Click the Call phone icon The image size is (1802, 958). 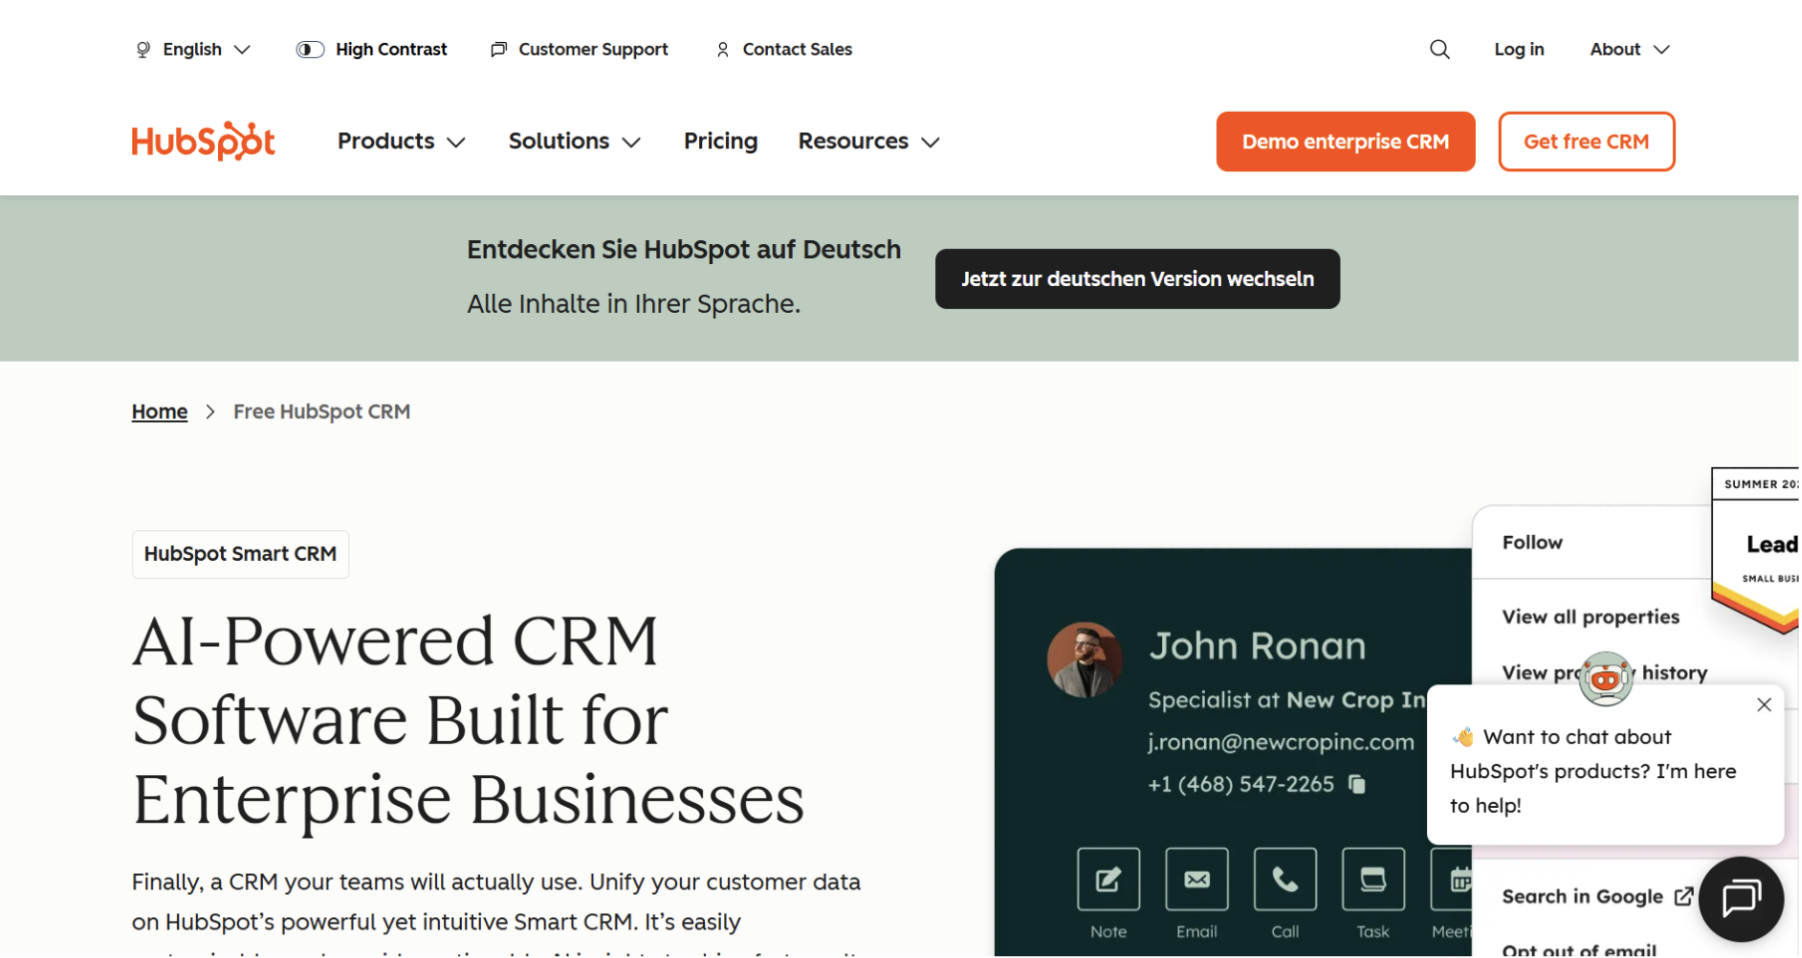1285,879
